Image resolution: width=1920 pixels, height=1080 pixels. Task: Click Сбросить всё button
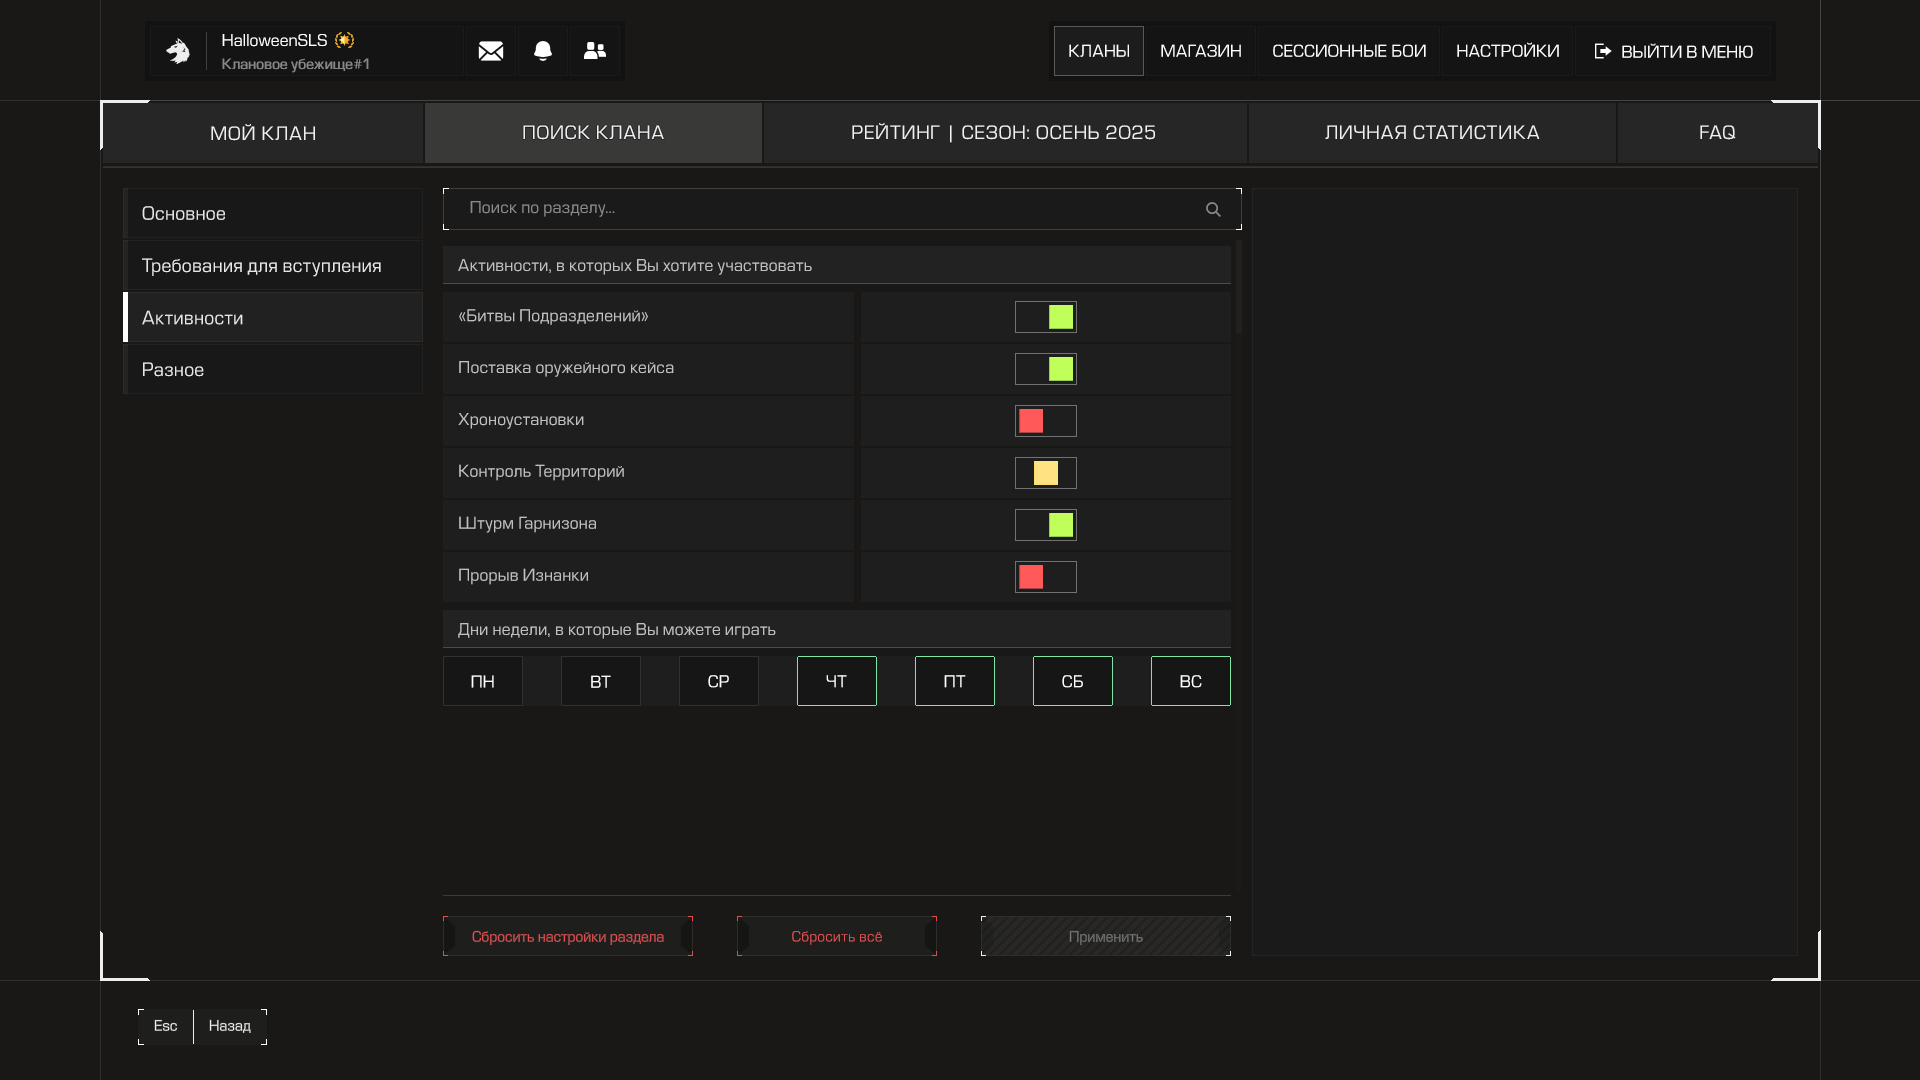[x=836, y=937]
